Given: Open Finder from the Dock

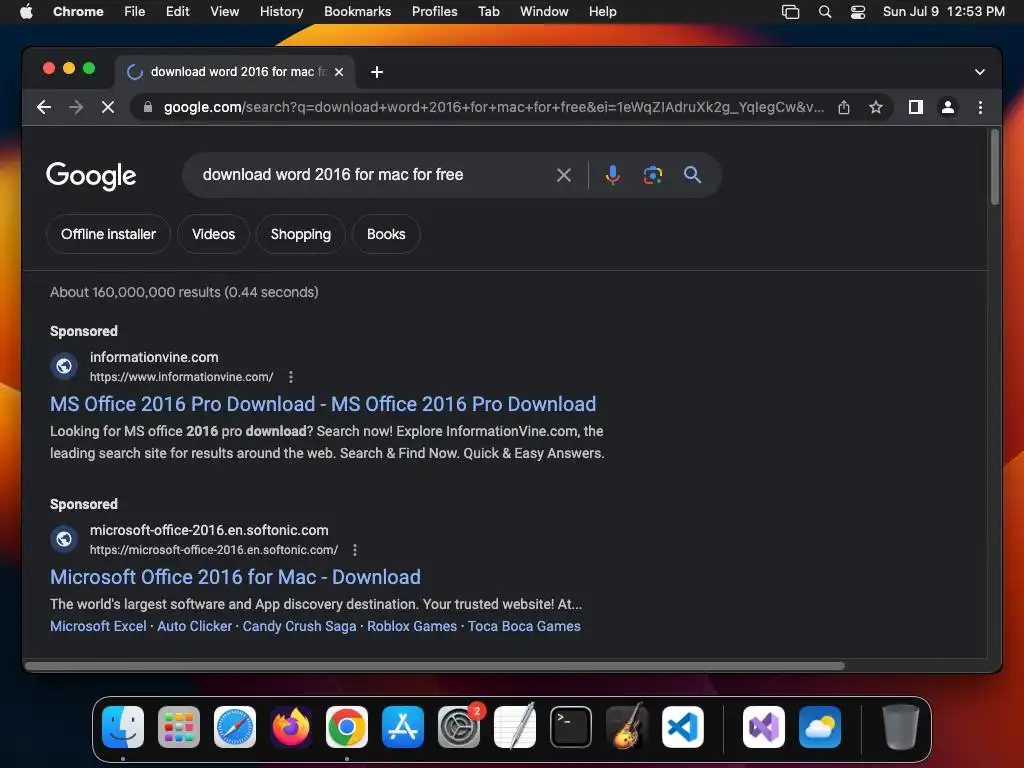Looking at the screenshot, I should 123,727.
